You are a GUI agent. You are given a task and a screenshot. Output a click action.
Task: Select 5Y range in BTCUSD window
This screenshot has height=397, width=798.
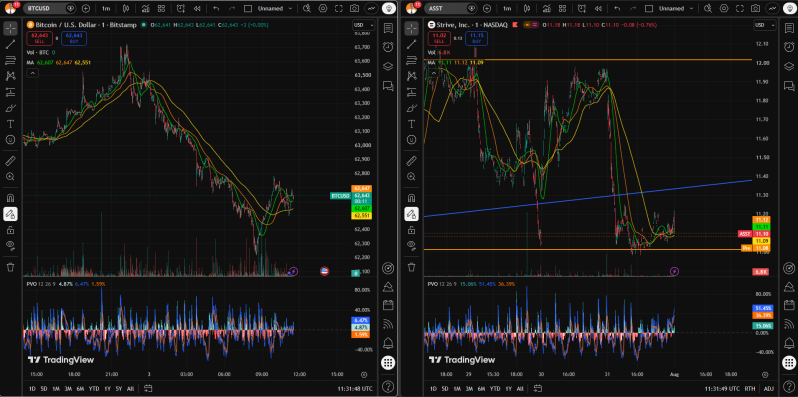[118, 389]
